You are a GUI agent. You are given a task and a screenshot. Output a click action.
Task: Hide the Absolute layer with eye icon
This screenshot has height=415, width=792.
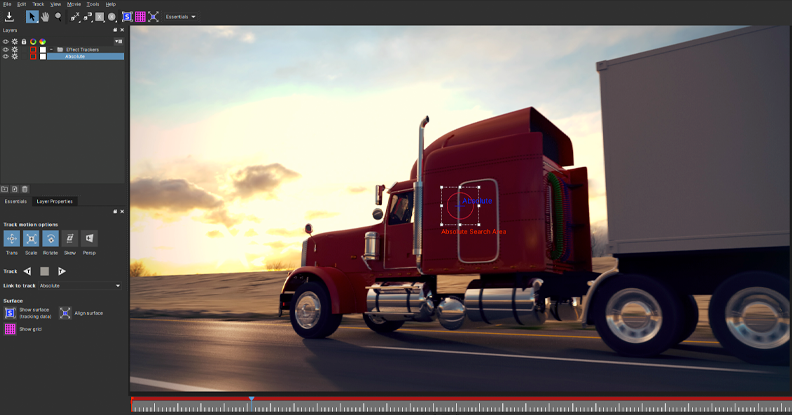click(5, 56)
